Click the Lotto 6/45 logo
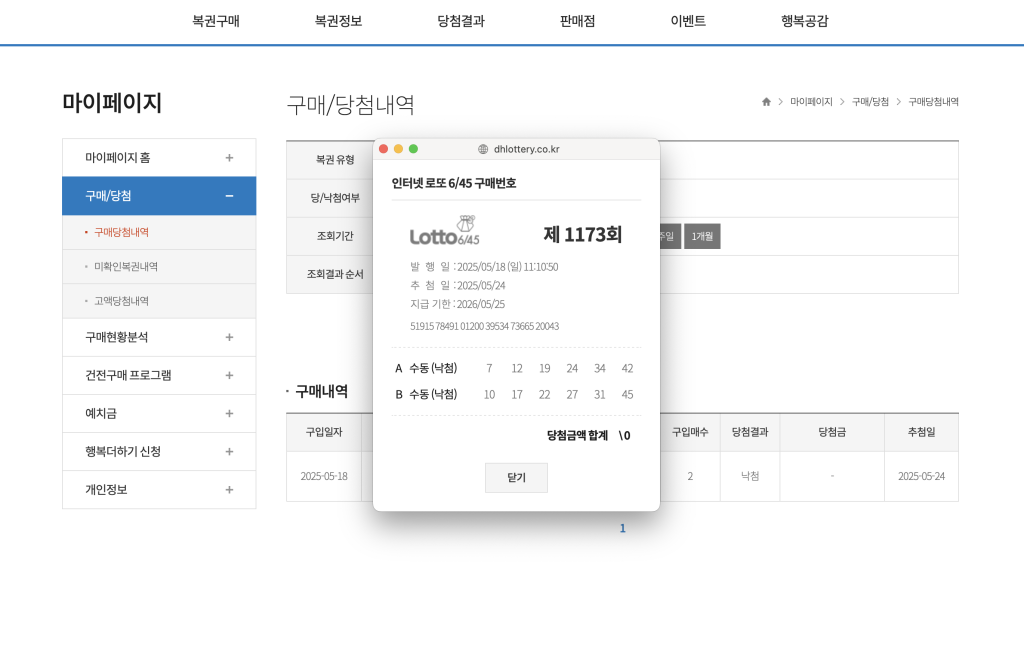 click(445, 232)
